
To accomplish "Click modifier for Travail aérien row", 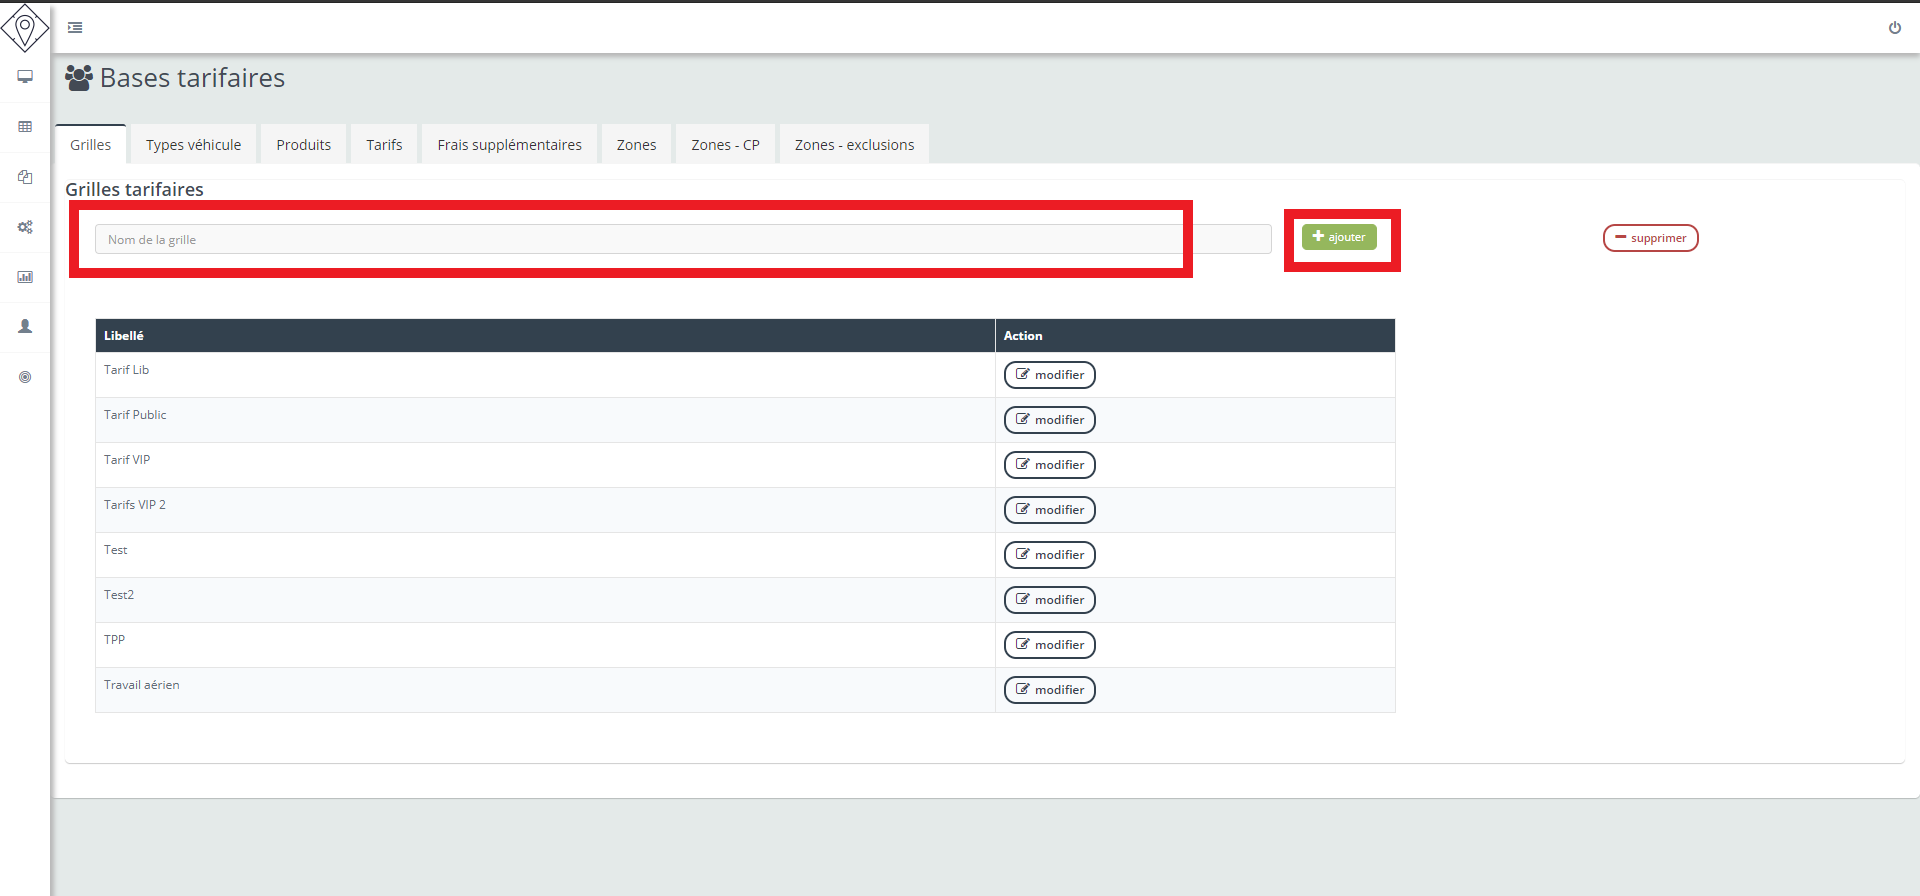I will [x=1049, y=690].
